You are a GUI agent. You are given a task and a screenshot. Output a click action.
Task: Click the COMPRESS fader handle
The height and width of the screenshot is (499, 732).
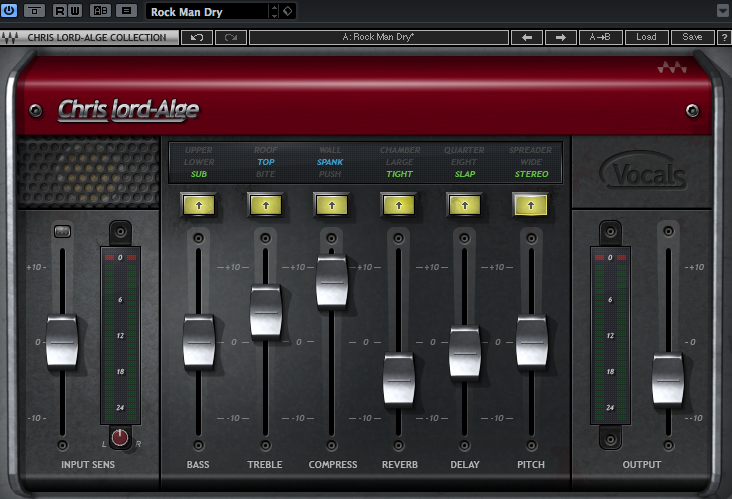(x=332, y=282)
